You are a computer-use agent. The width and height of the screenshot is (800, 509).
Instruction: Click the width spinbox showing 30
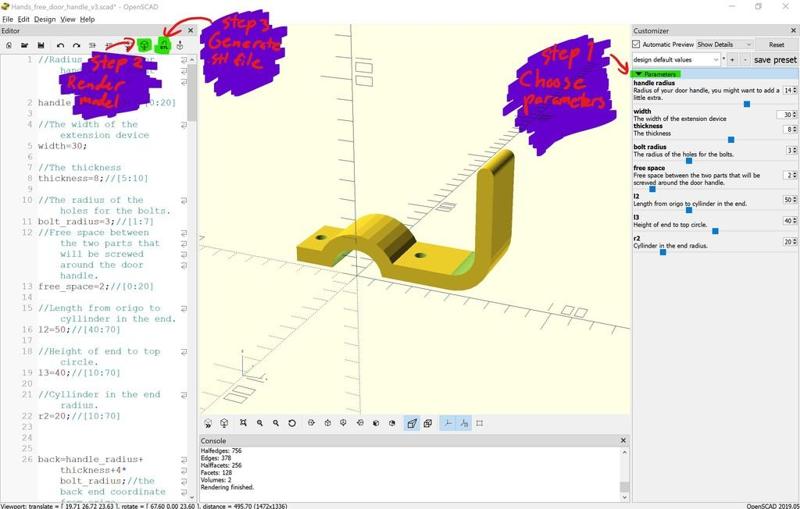pos(786,115)
